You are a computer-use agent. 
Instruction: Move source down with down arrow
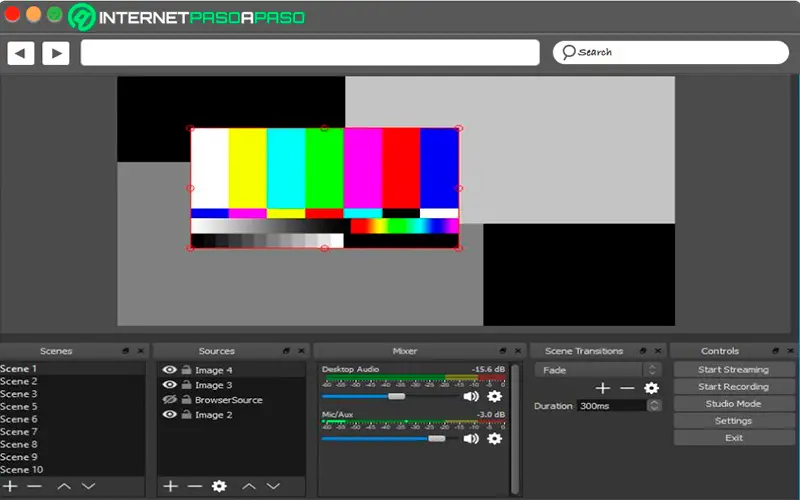coord(273,486)
